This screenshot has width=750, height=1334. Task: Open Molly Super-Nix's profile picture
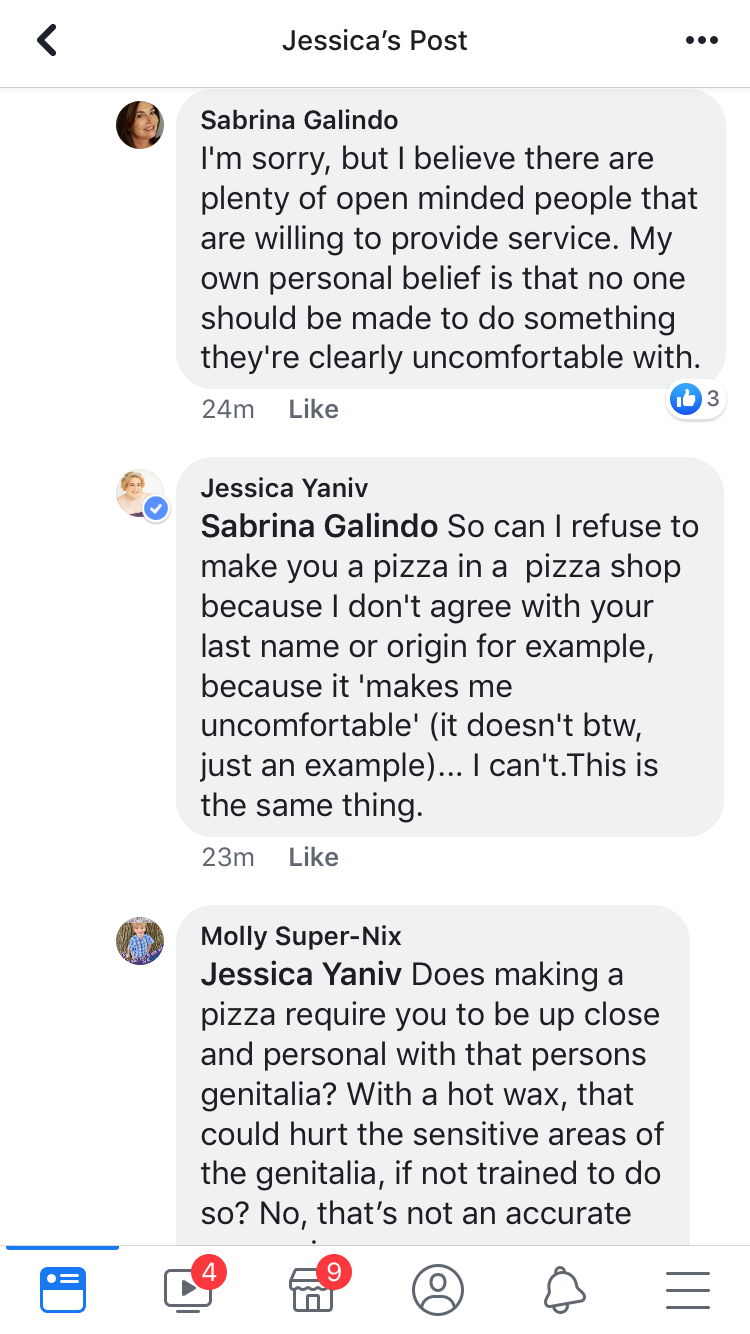[140, 941]
